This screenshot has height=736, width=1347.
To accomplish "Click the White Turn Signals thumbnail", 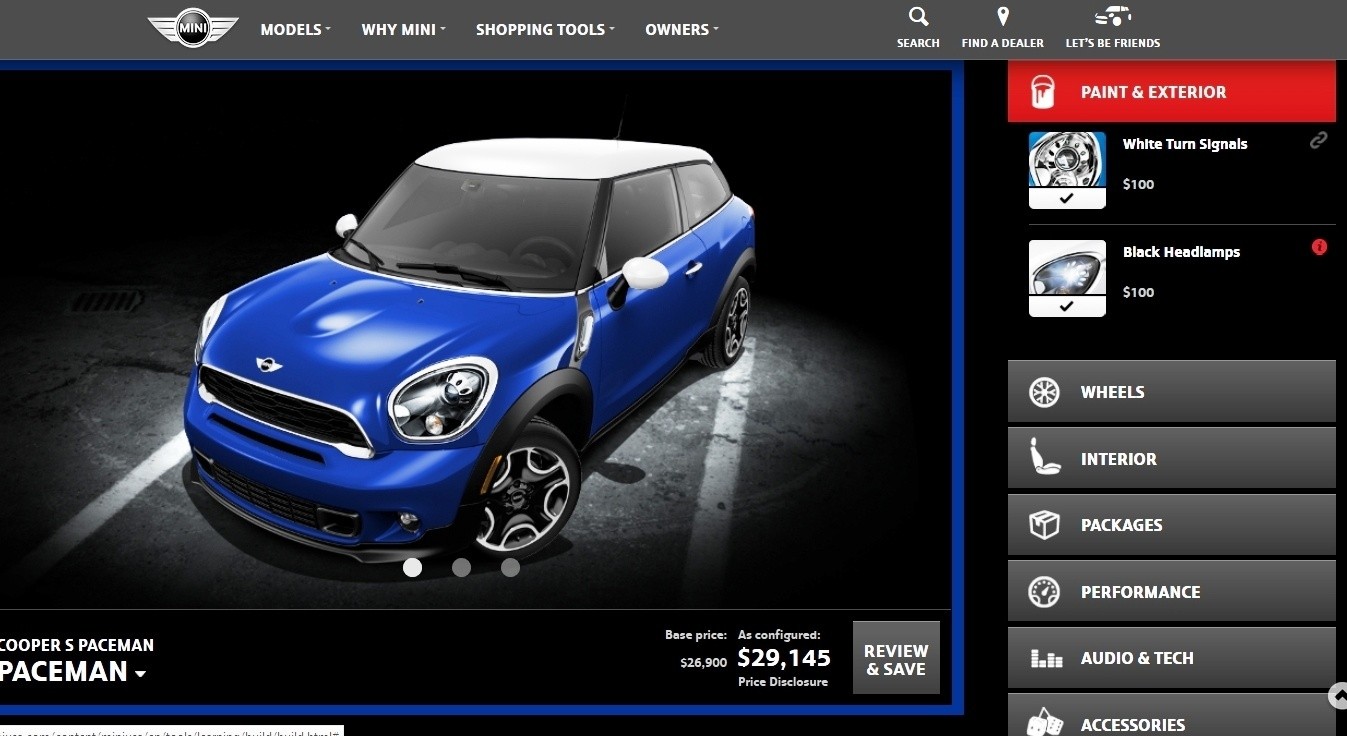I will pyautogui.click(x=1067, y=161).
